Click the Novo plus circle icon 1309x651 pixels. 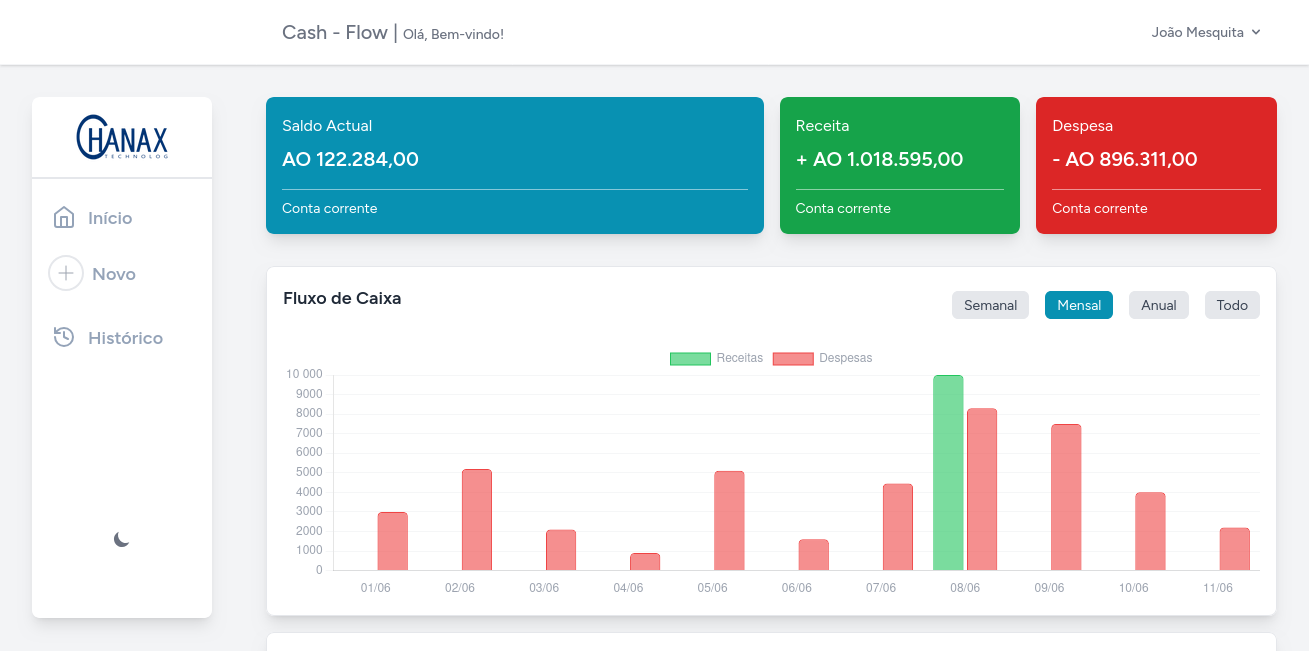pos(66,273)
